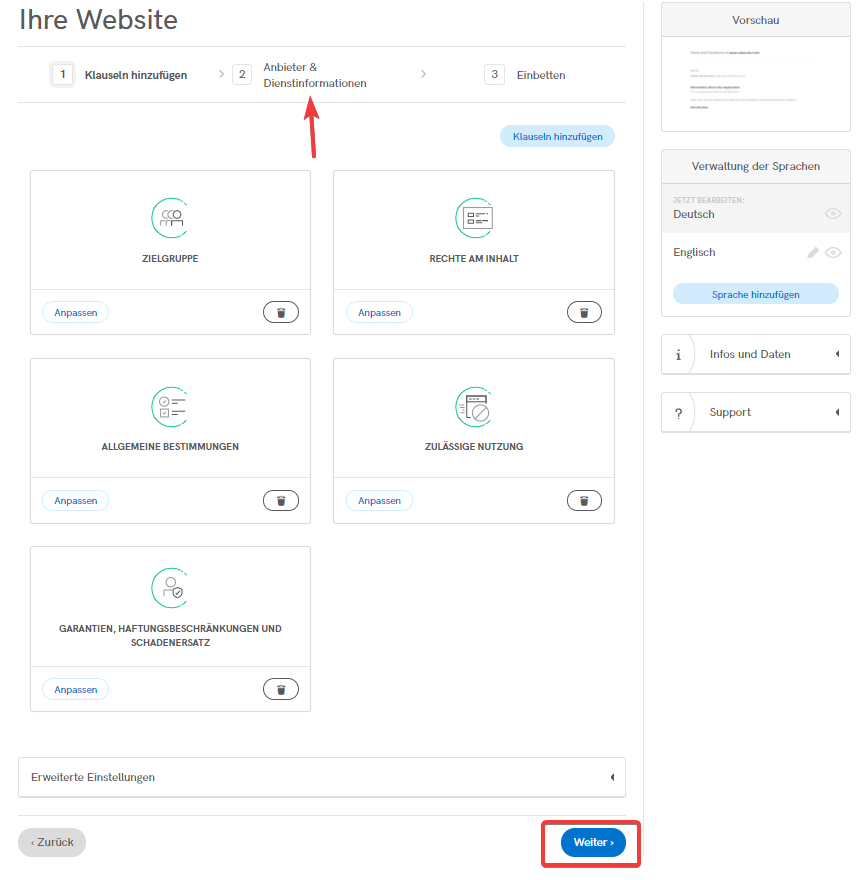864x880 pixels.
Task: Open the Vorschau document preview thumbnail
Action: [755, 81]
